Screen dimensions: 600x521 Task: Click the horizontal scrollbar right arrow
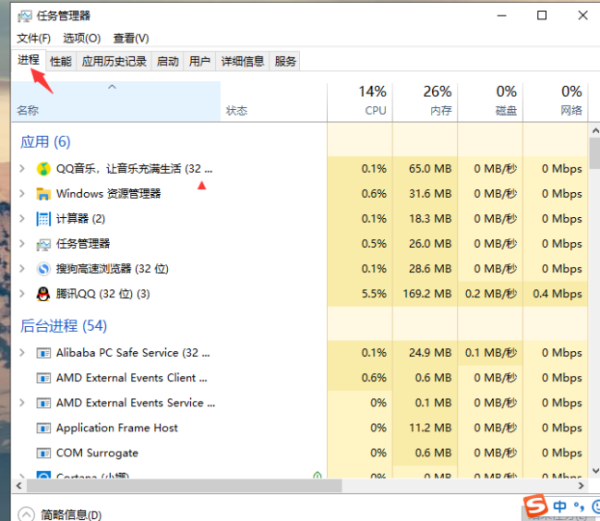tap(581, 485)
